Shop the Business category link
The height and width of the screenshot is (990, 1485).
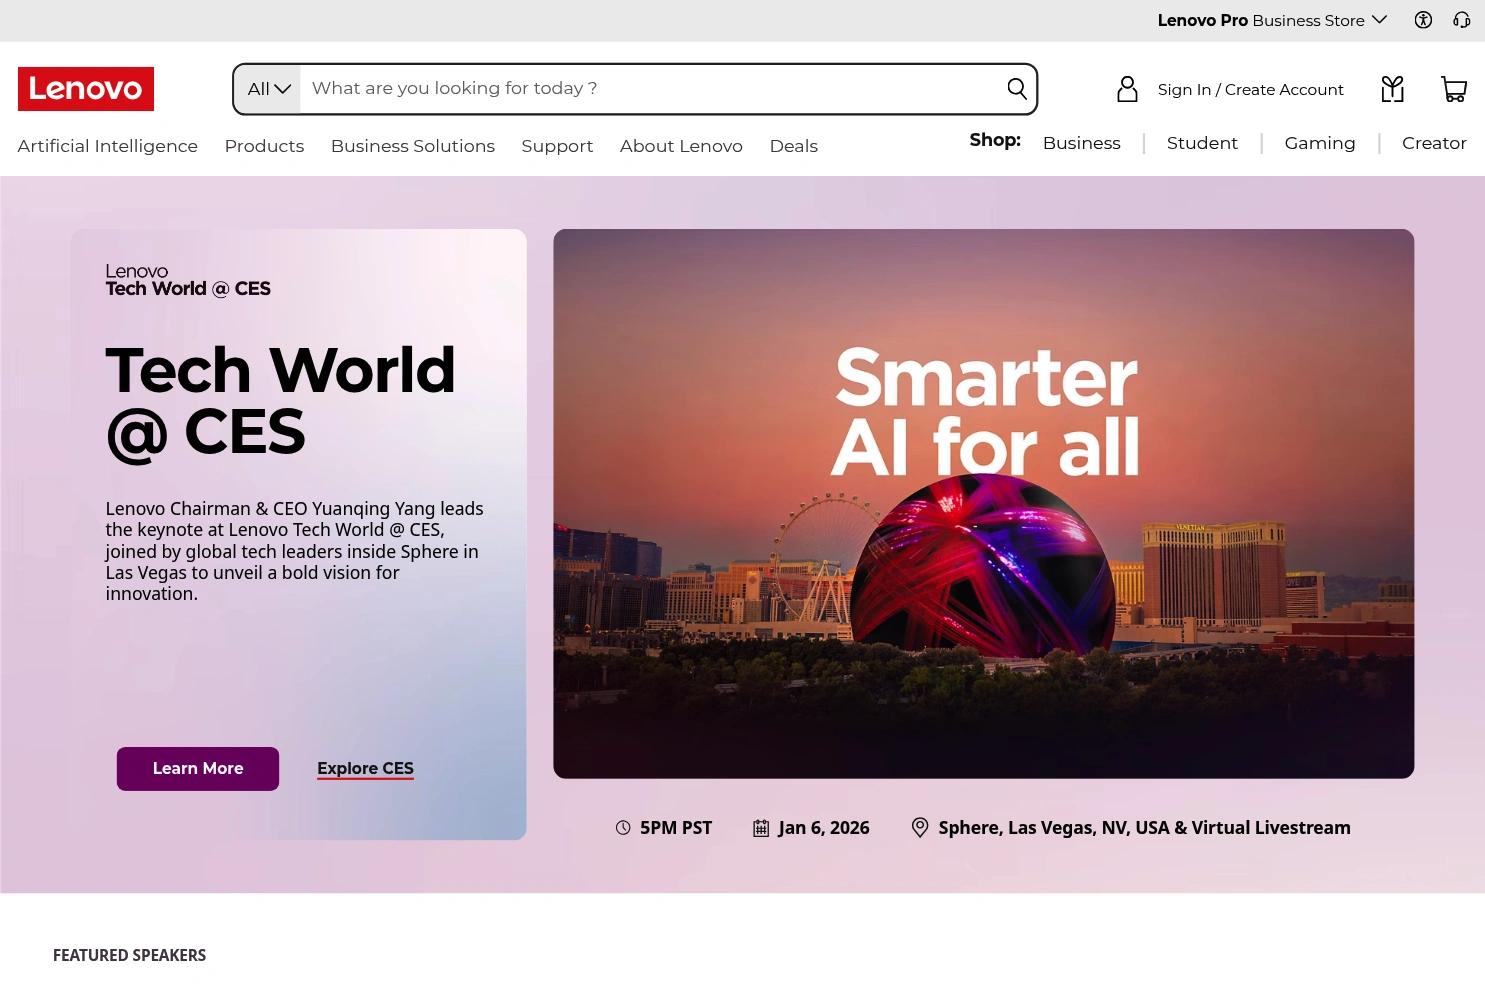coord(1082,143)
